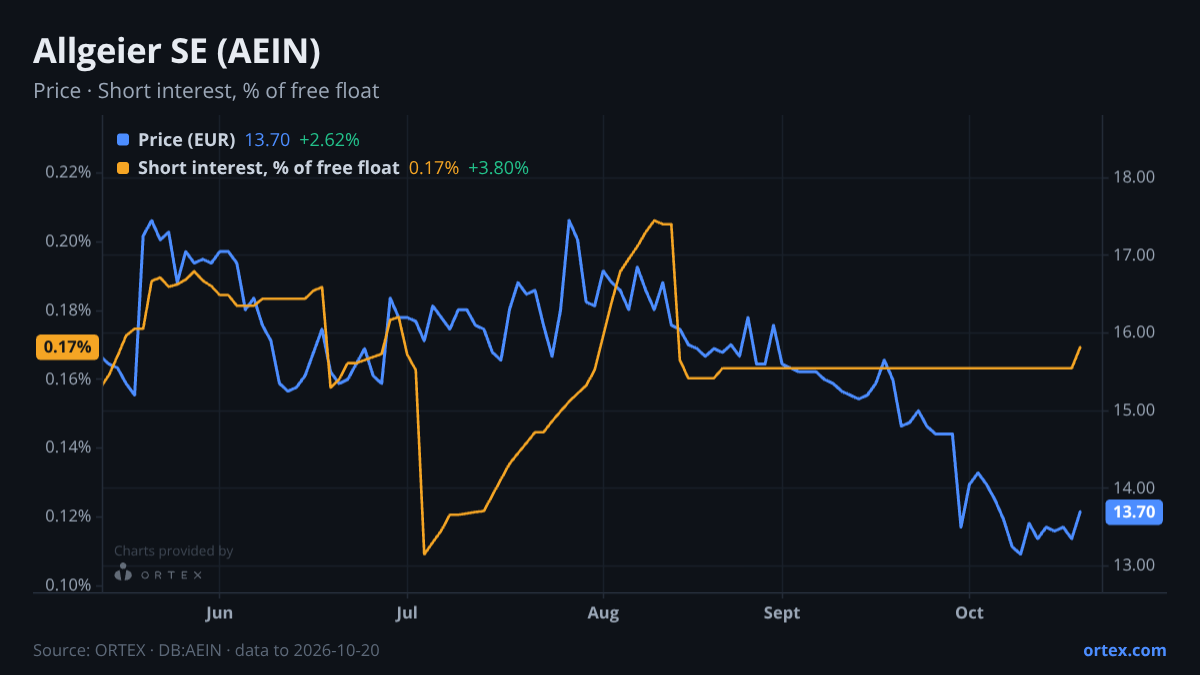The width and height of the screenshot is (1200, 675).
Task: Click the 14.00 right axis label
Action: [x=1134, y=488]
